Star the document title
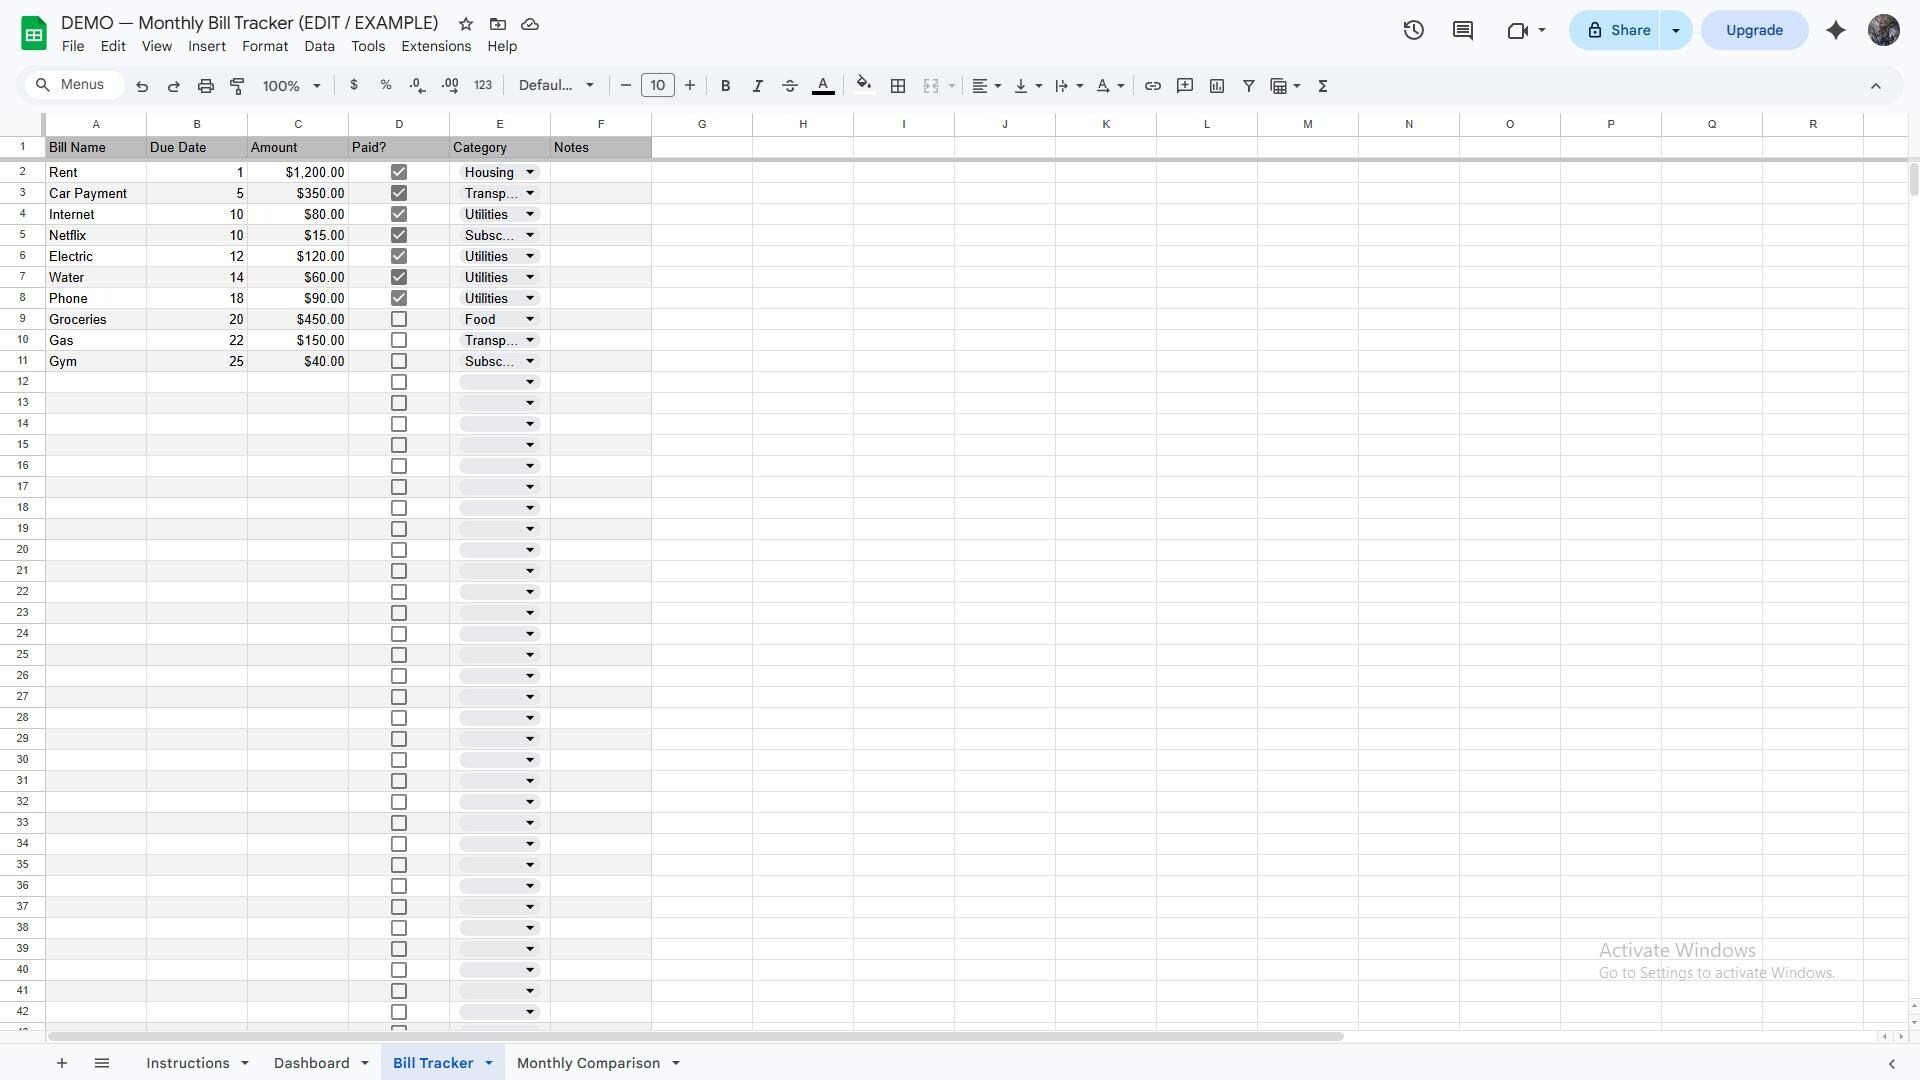The width and height of the screenshot is (1920, 1080). click(466, 24)
